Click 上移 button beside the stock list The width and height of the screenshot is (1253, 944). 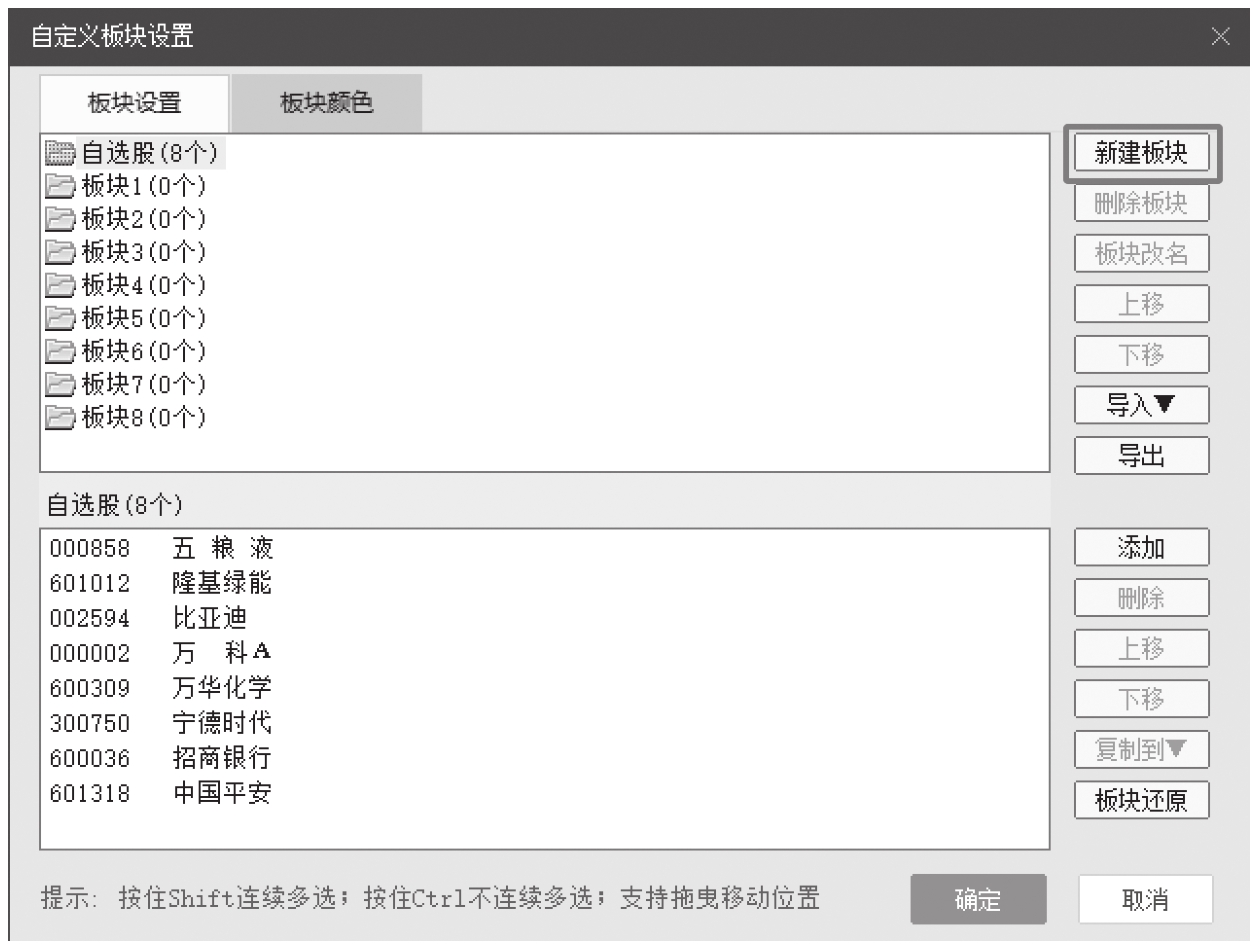(1142, 648)
